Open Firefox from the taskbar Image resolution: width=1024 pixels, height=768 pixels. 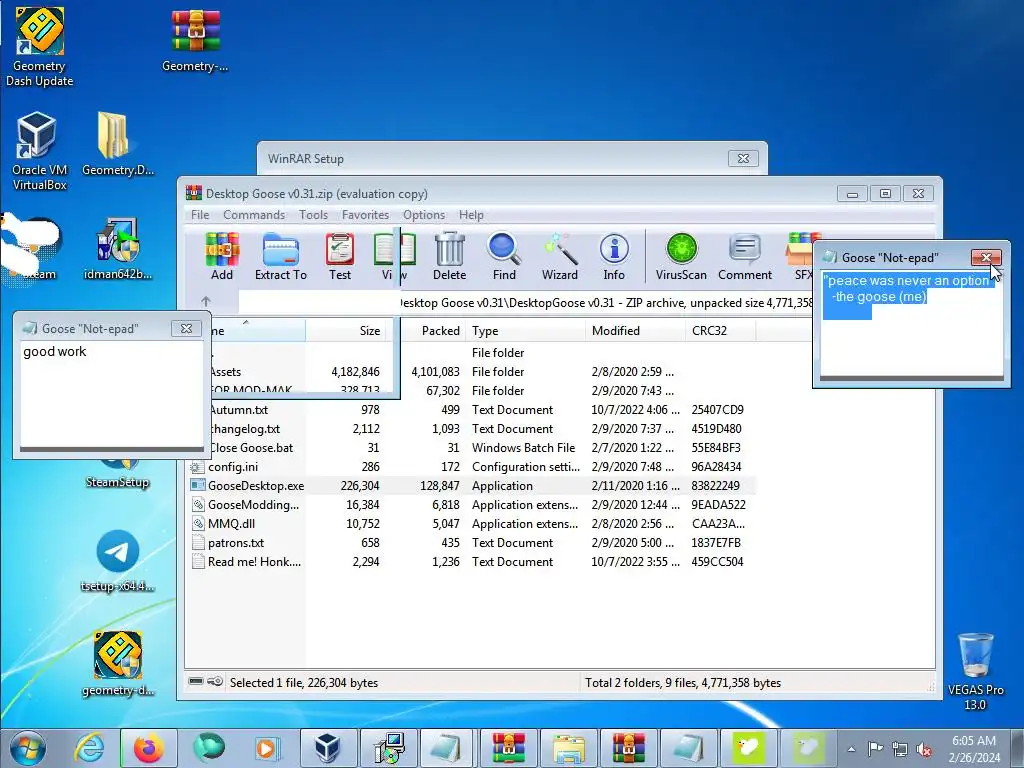tap(148, 748)
